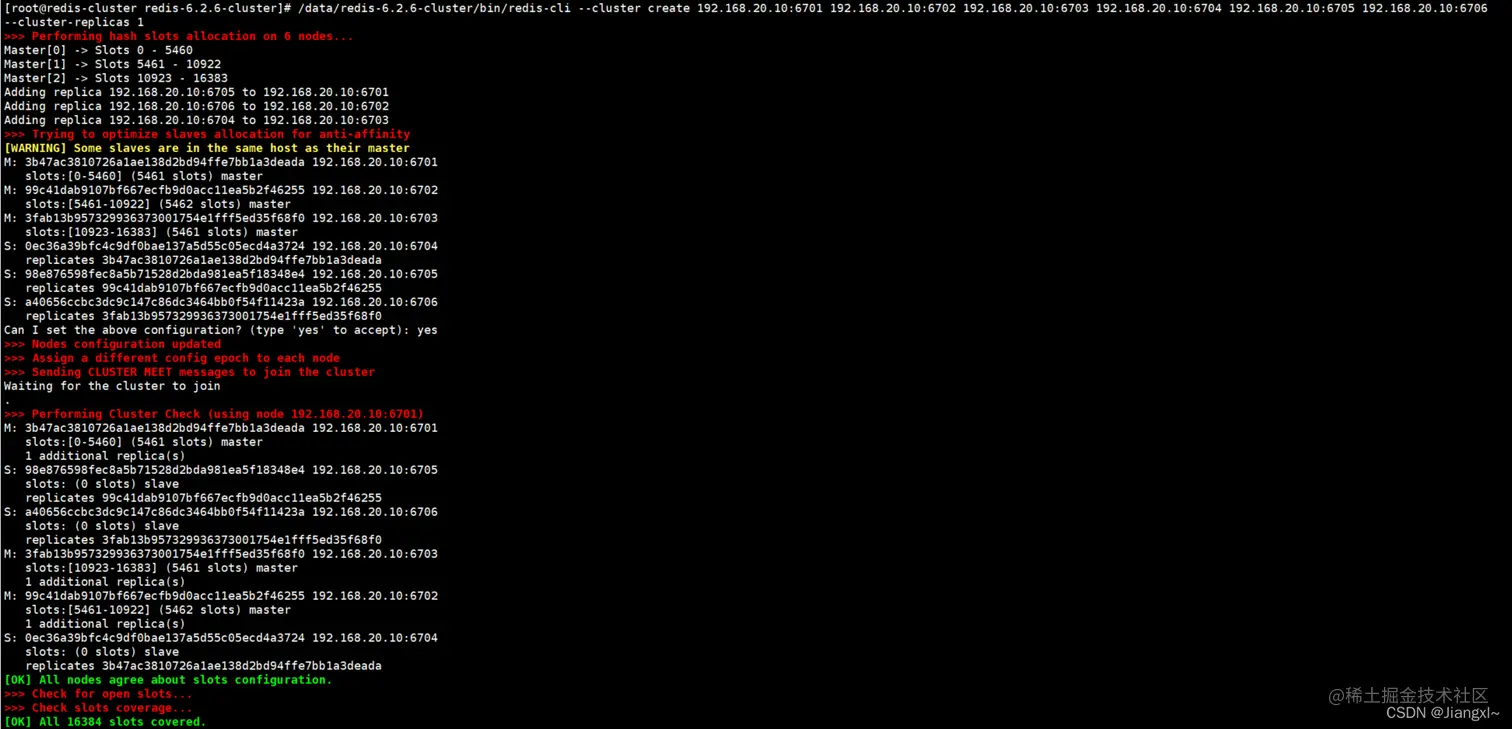Screen dimensions: 1512x729
Task: Click '>>> Assign a different config epoch to each node'
Action: pyautogui.click(x=172, y=358)
